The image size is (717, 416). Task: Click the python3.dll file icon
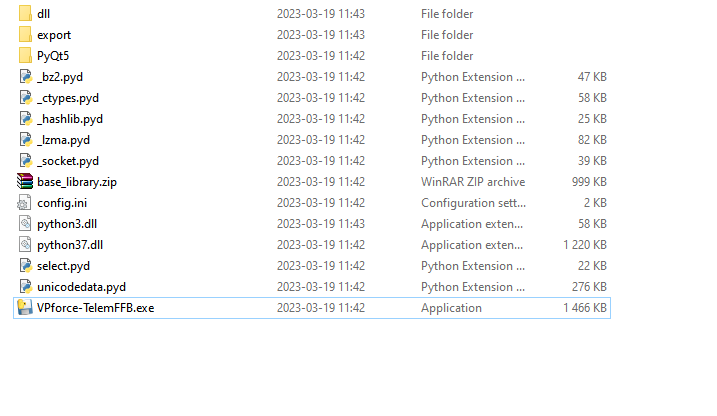(x=25, y=224)
